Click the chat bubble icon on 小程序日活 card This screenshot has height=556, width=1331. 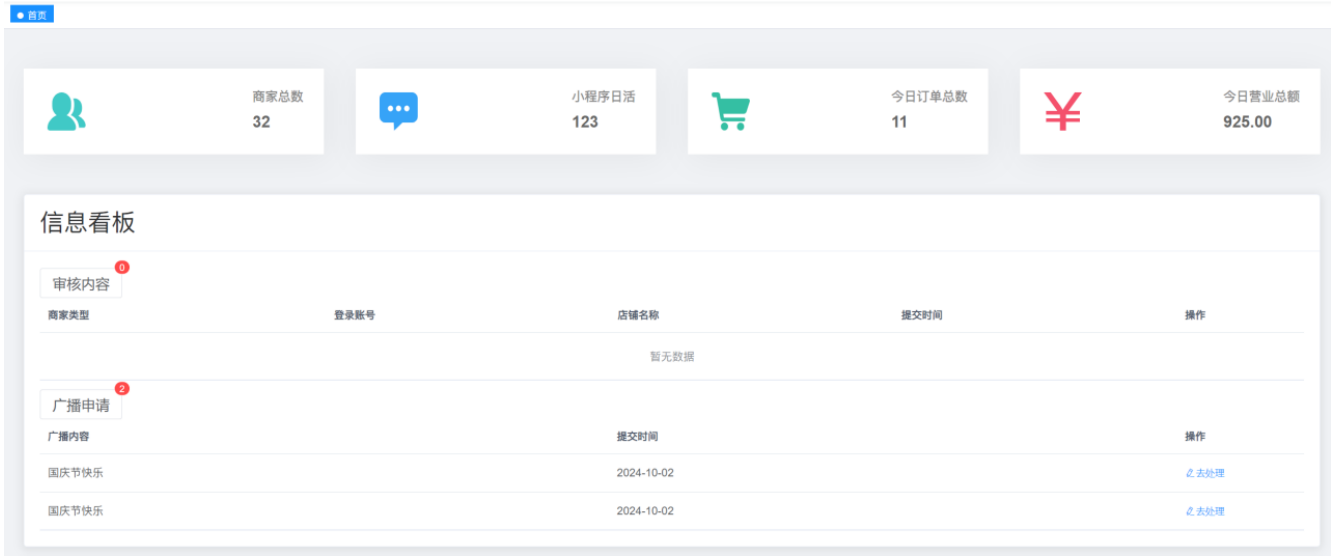coord(398,112)
